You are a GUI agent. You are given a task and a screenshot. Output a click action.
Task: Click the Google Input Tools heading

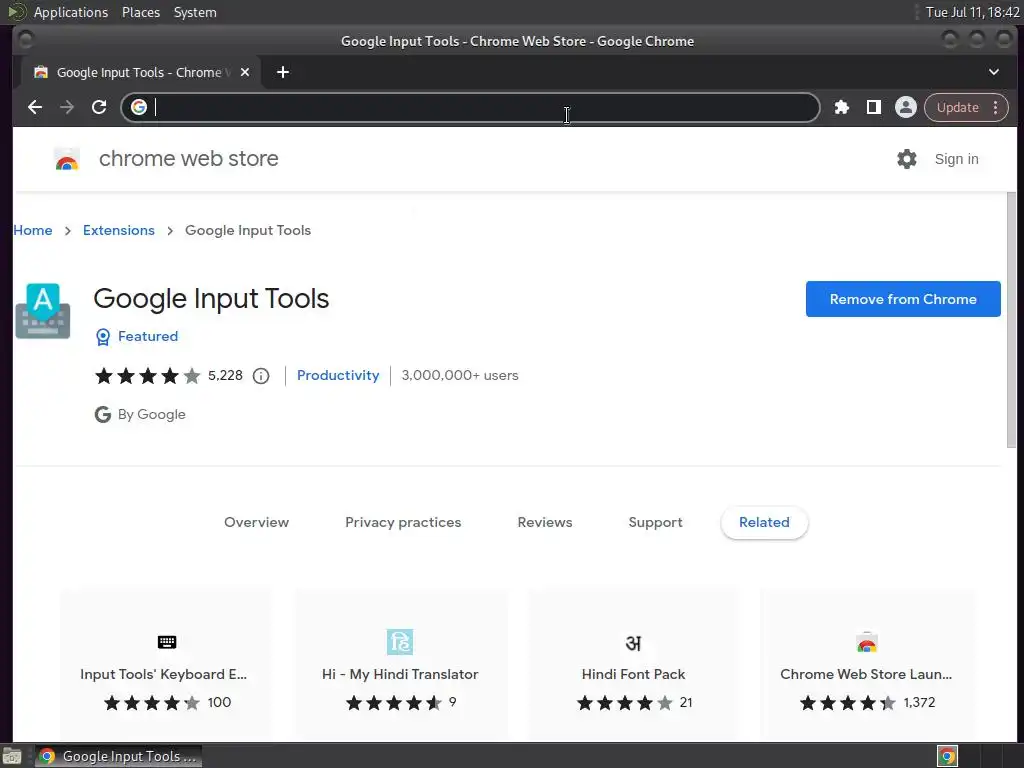[x=211, y=298]
